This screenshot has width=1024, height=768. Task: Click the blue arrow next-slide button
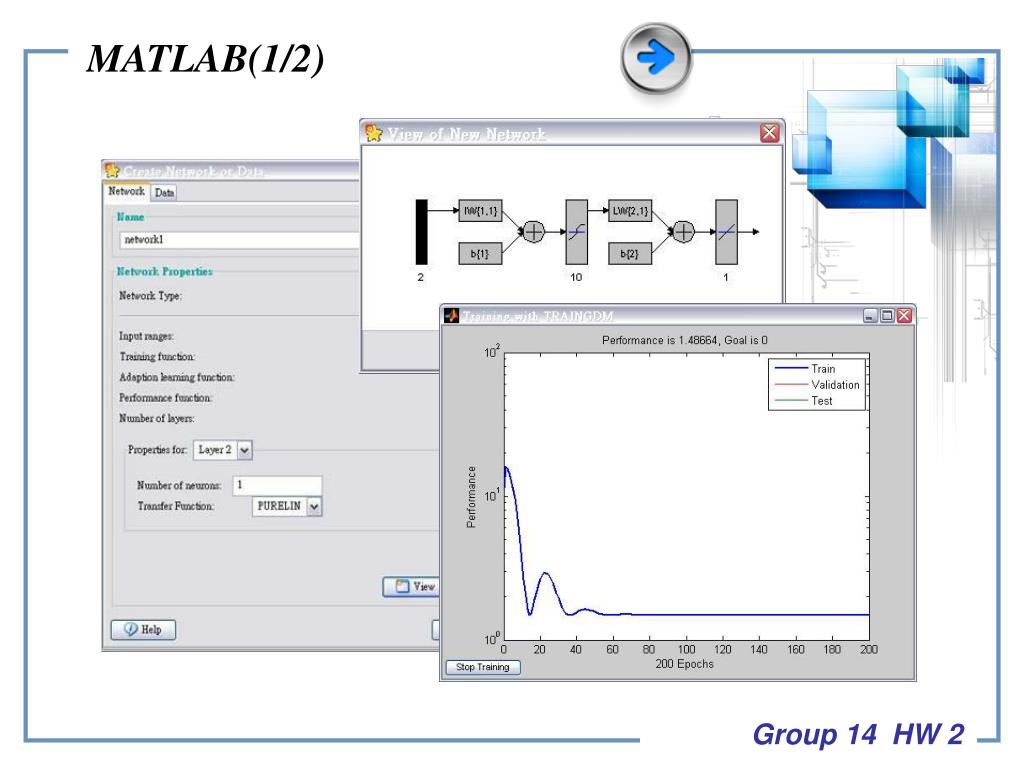click(x=656, y=57)
